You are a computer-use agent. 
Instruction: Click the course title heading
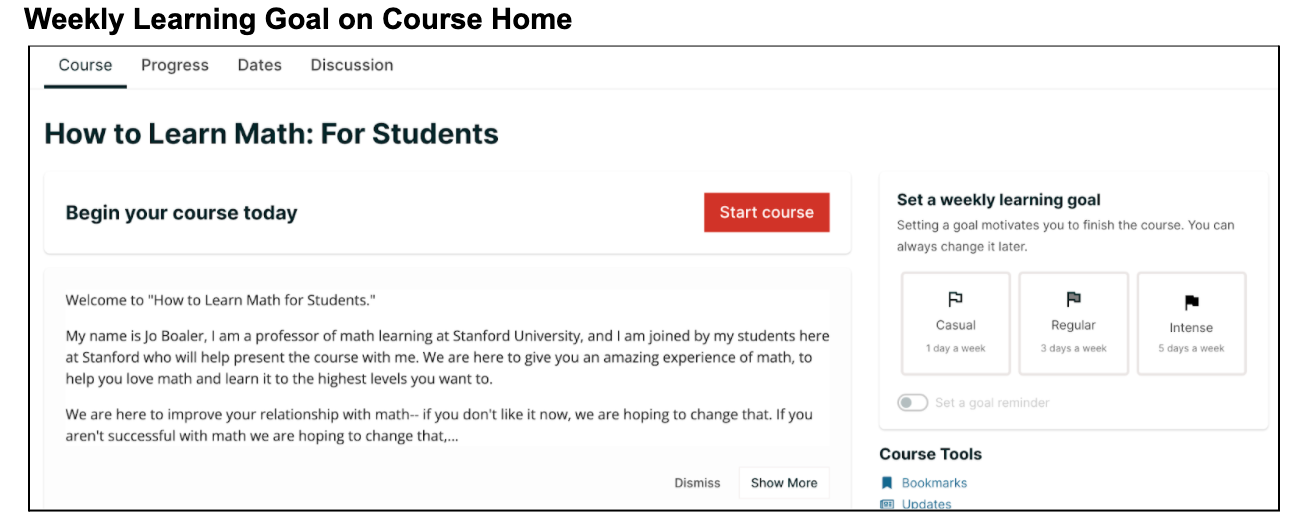[x=272, y=133]
